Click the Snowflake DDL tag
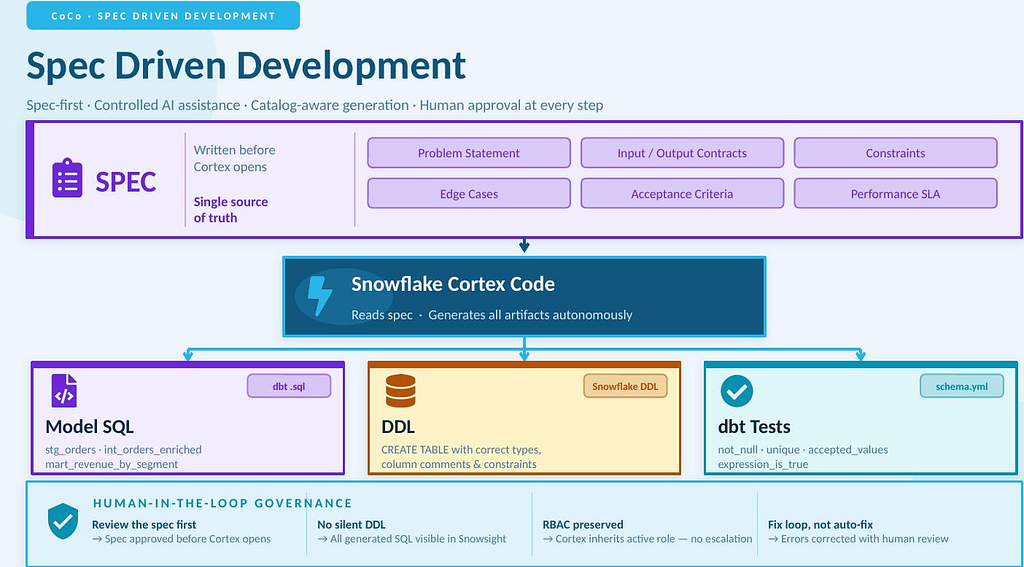The width and height of the screenshot is (1024, 567). pos(625,386)
